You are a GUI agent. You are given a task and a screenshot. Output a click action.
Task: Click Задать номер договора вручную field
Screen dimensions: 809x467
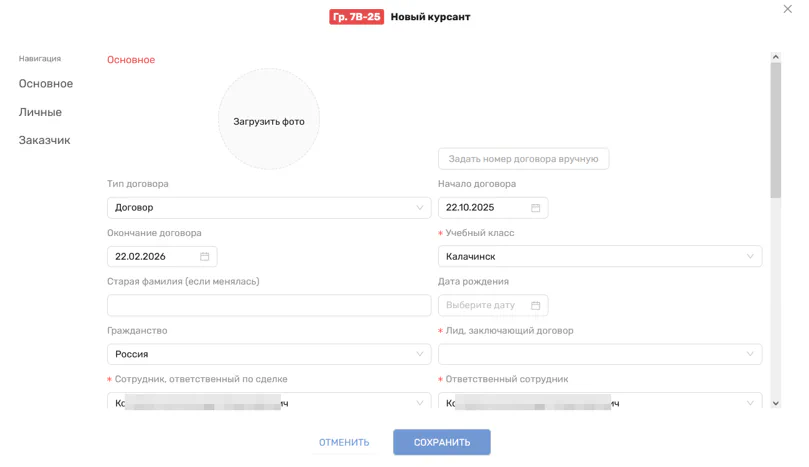(x=523, y=159)
